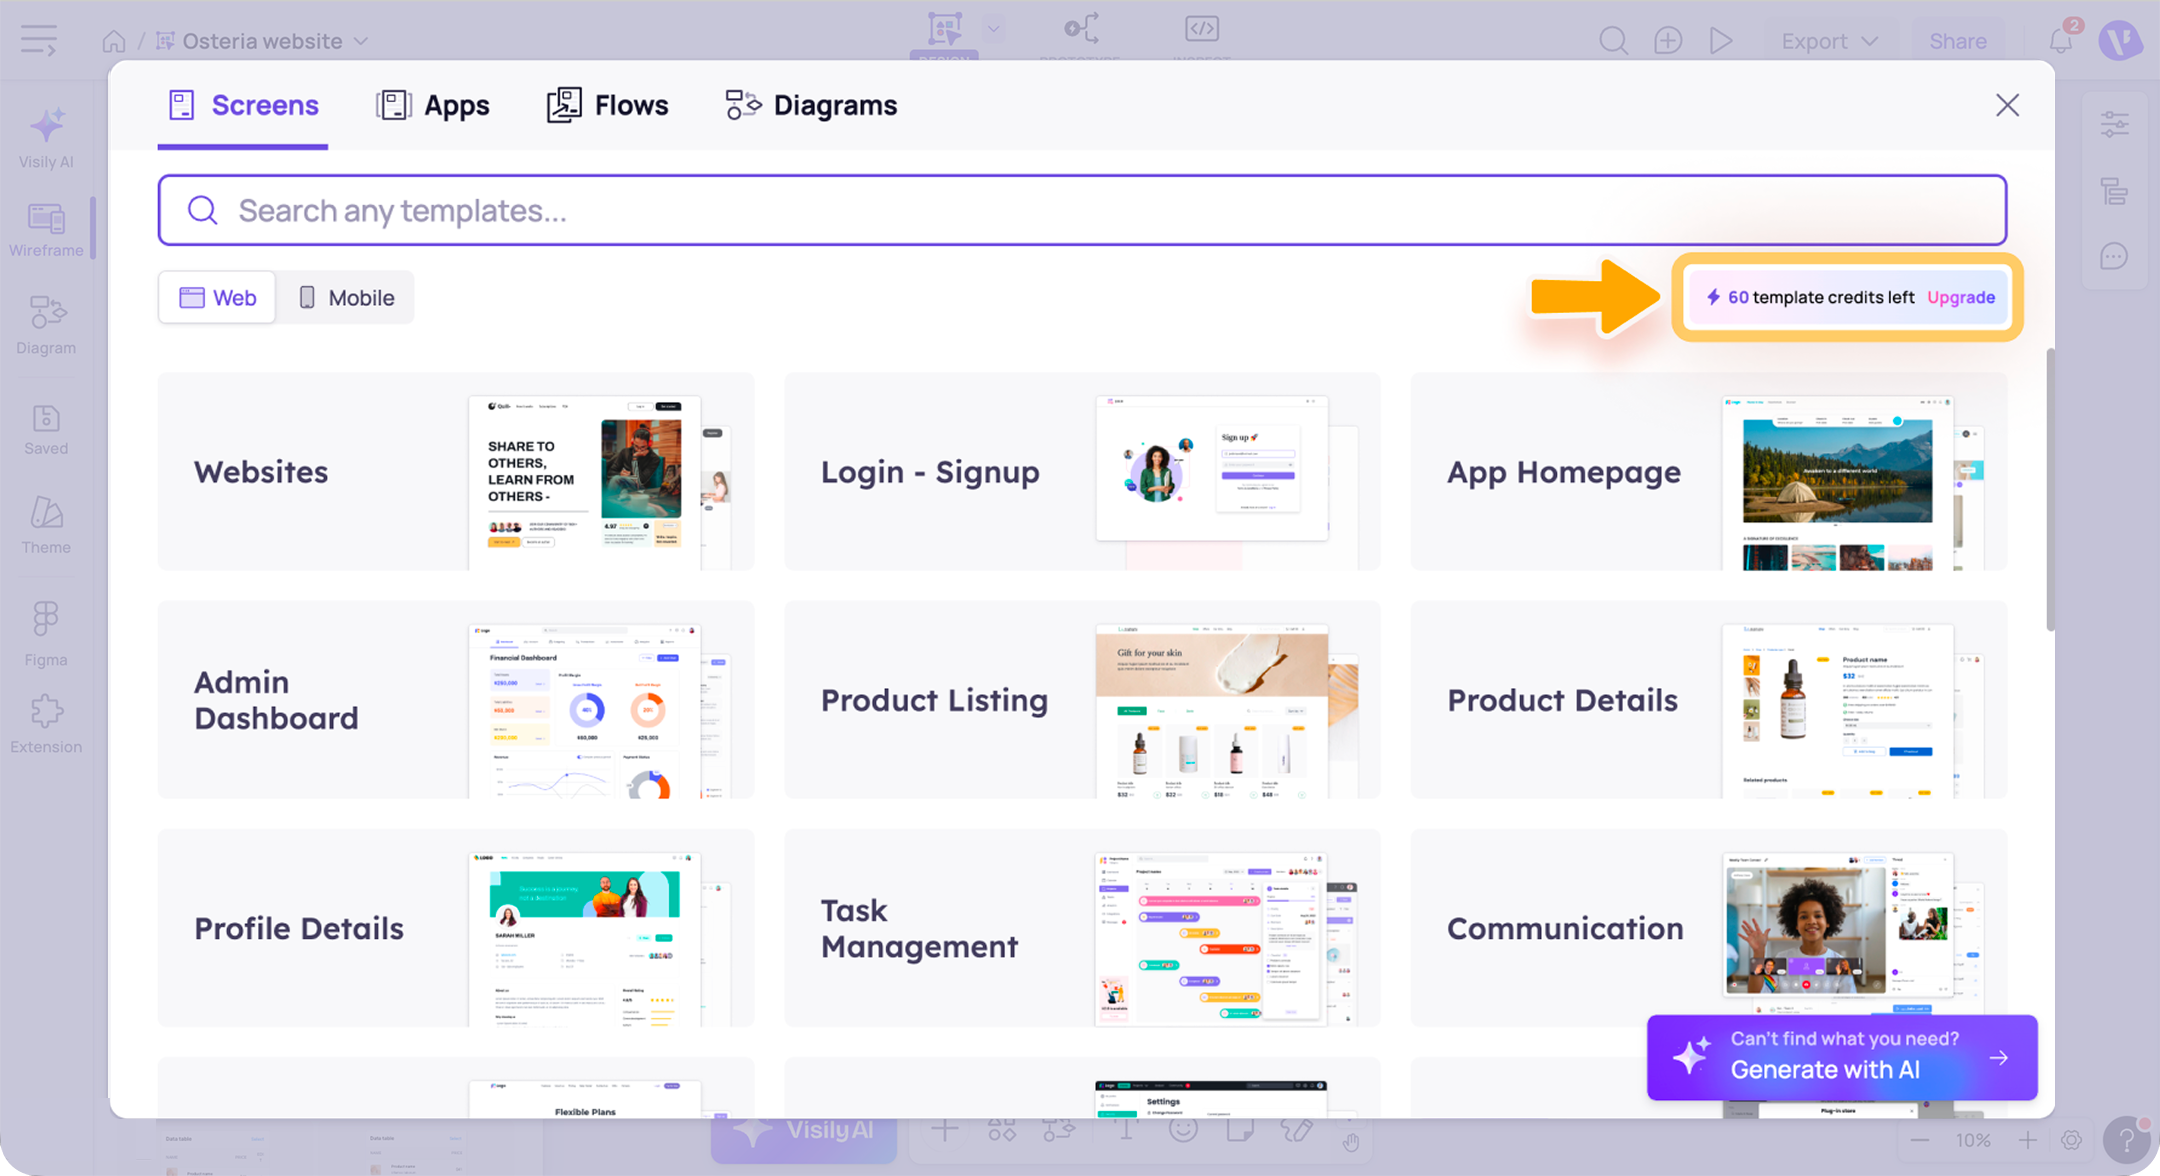Viewport: 2160px width, 1176px height.
Task: Open the layers panel icon
Action: coord(2114,190)
